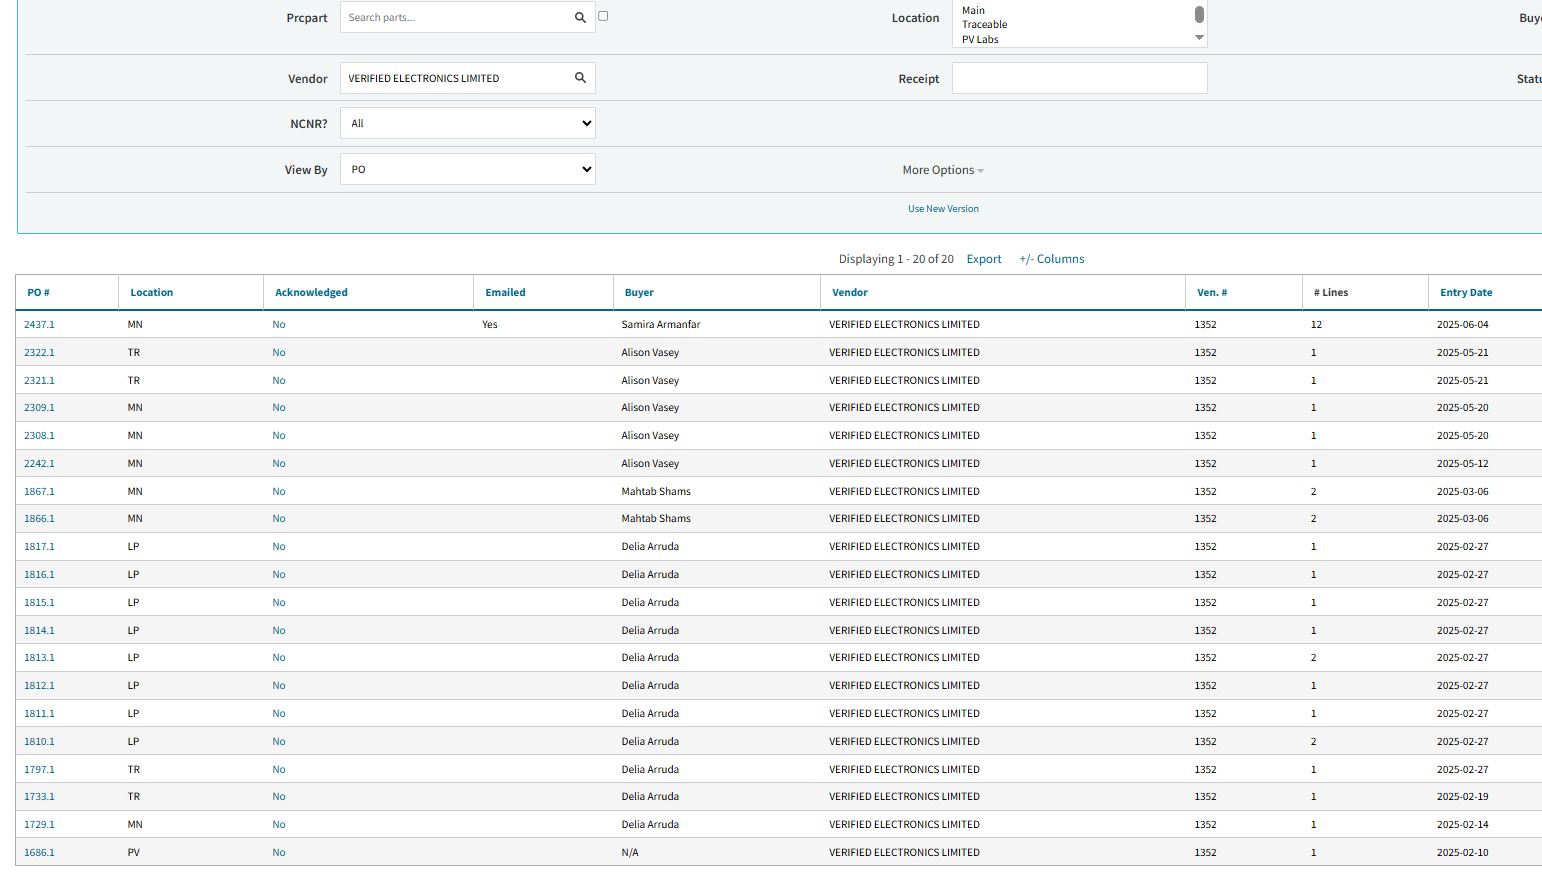Click into the Receipt input field

point(1079,78)
